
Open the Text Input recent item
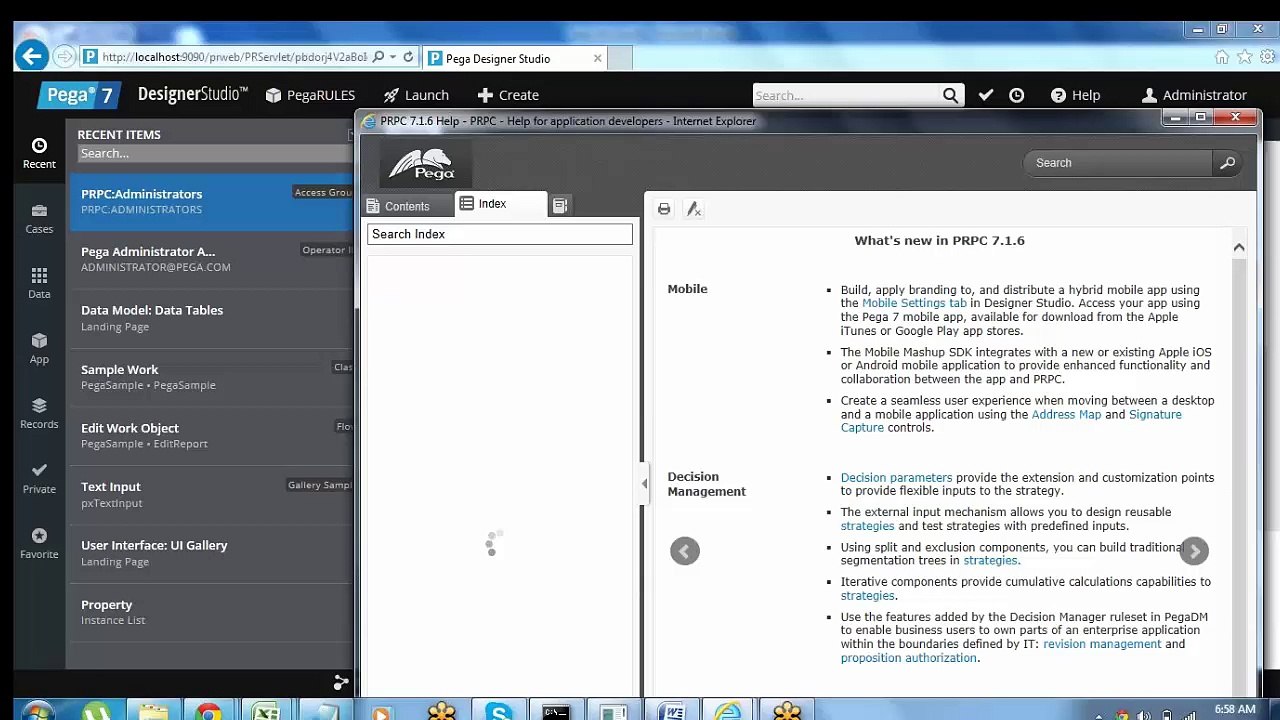pyautogui.click(x=210, y=494)
